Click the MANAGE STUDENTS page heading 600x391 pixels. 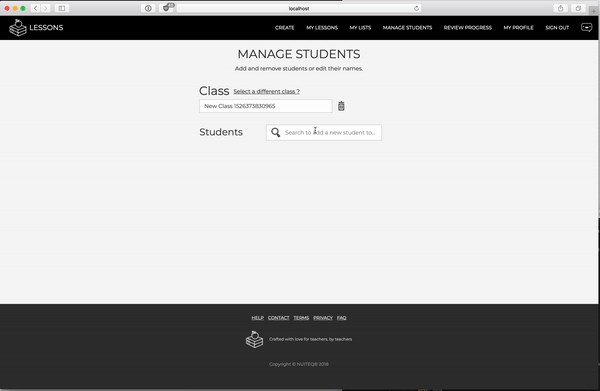tap(299, 54)
